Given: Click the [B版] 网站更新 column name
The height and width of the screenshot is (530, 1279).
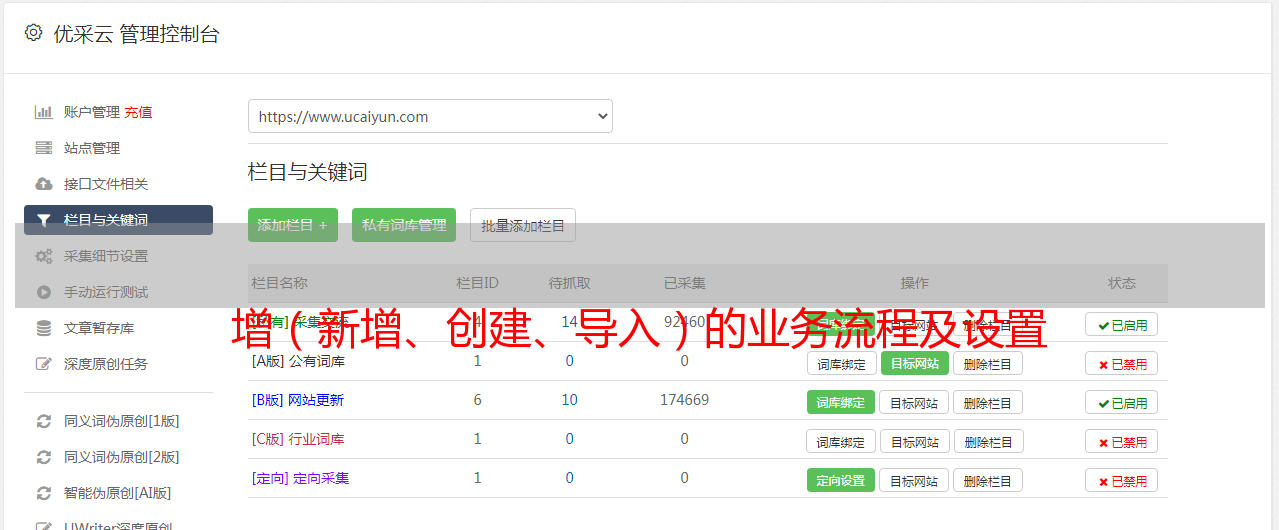Looking at the screenshot, I should pyautogui.click(x=298, y=400).
